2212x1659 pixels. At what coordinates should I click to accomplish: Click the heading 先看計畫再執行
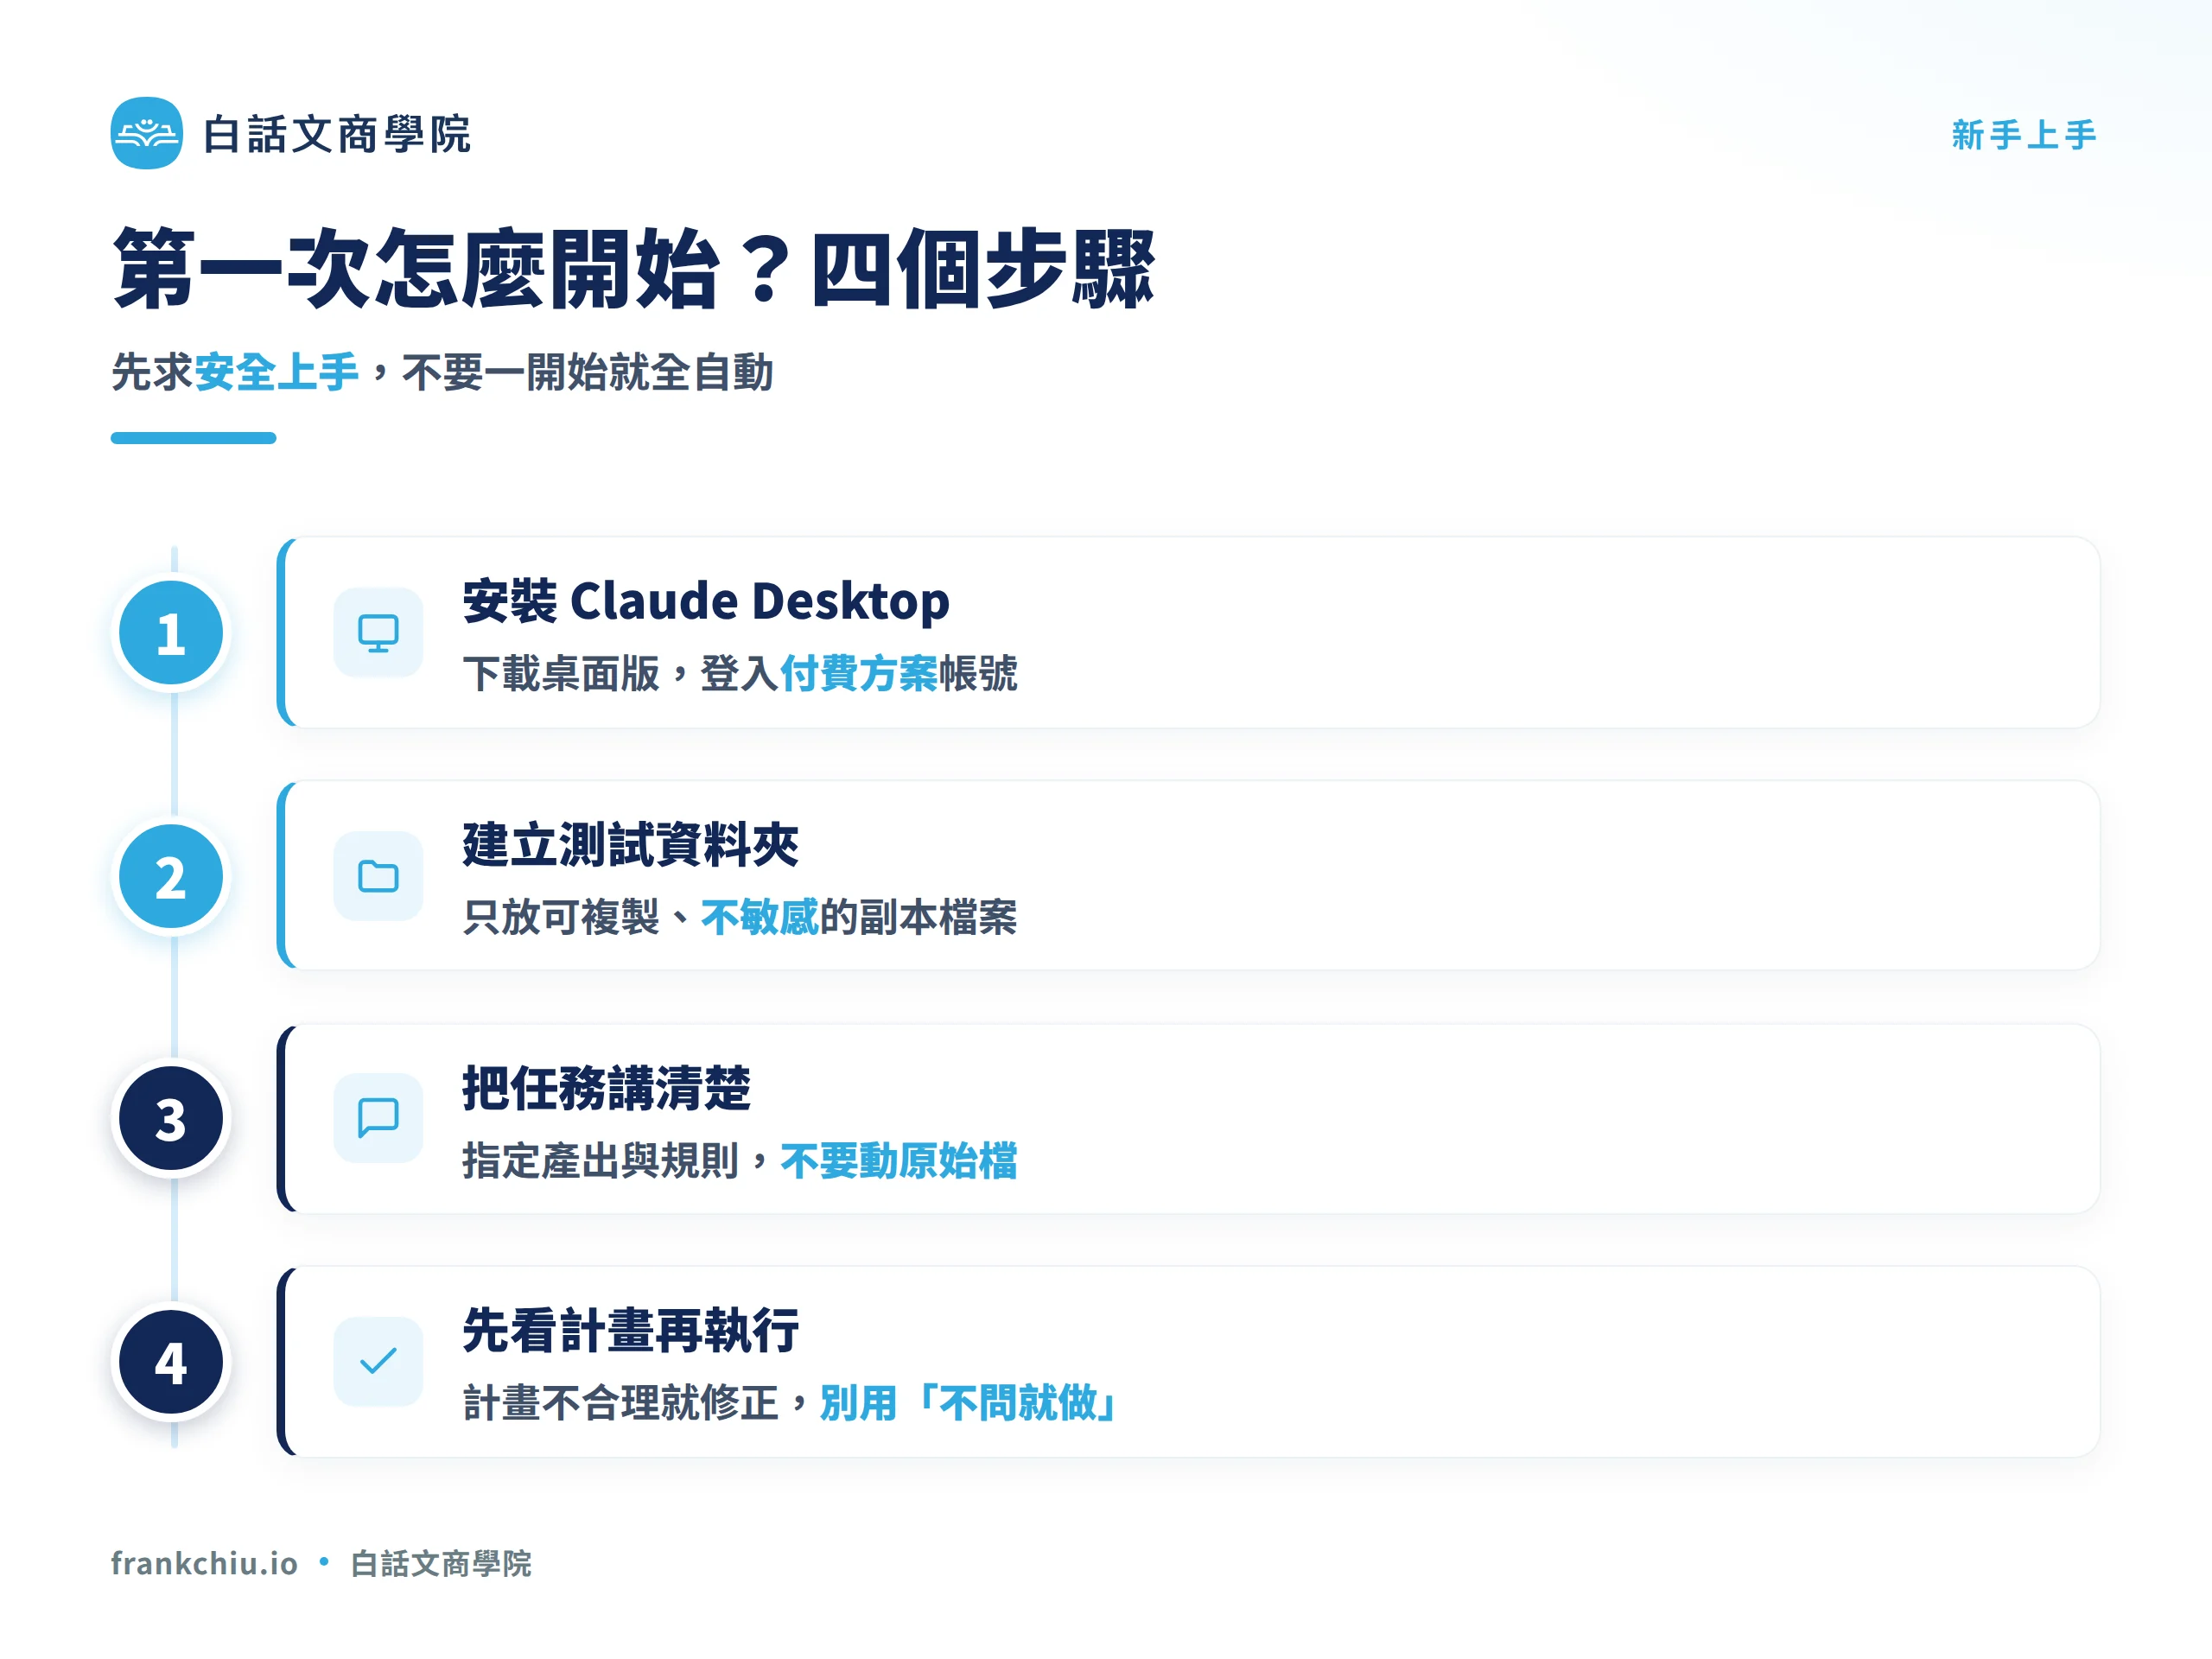(x=631, y=1330)
